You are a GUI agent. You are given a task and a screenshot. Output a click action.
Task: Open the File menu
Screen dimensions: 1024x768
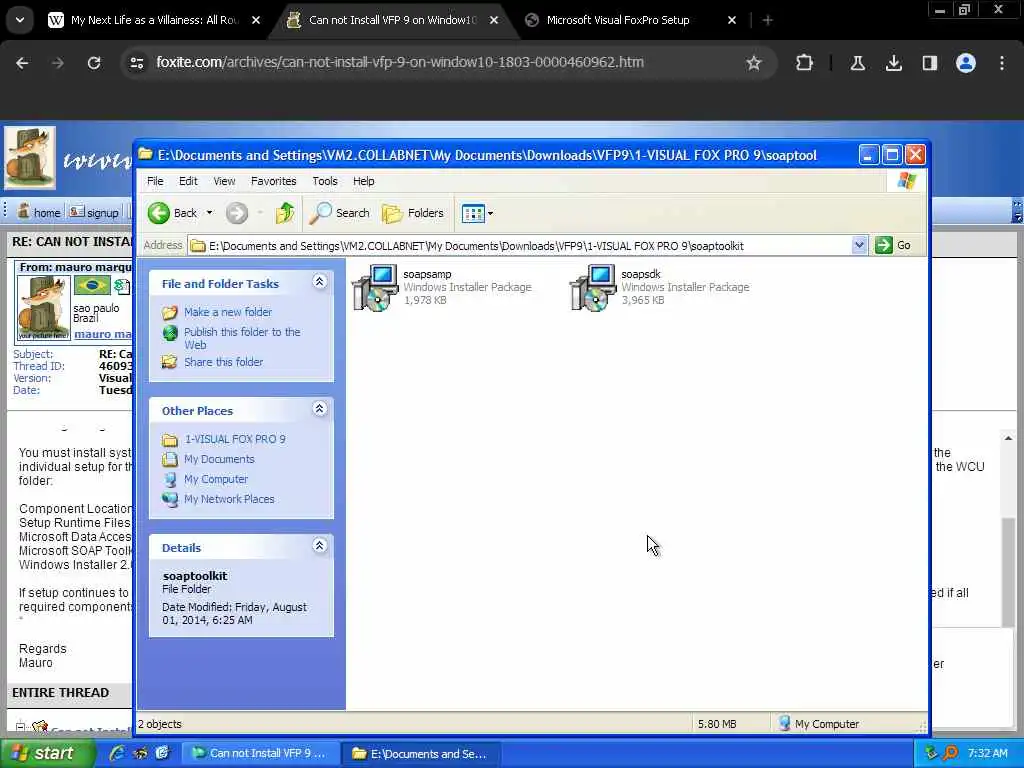pyautogui.click(x=155, y=181)
